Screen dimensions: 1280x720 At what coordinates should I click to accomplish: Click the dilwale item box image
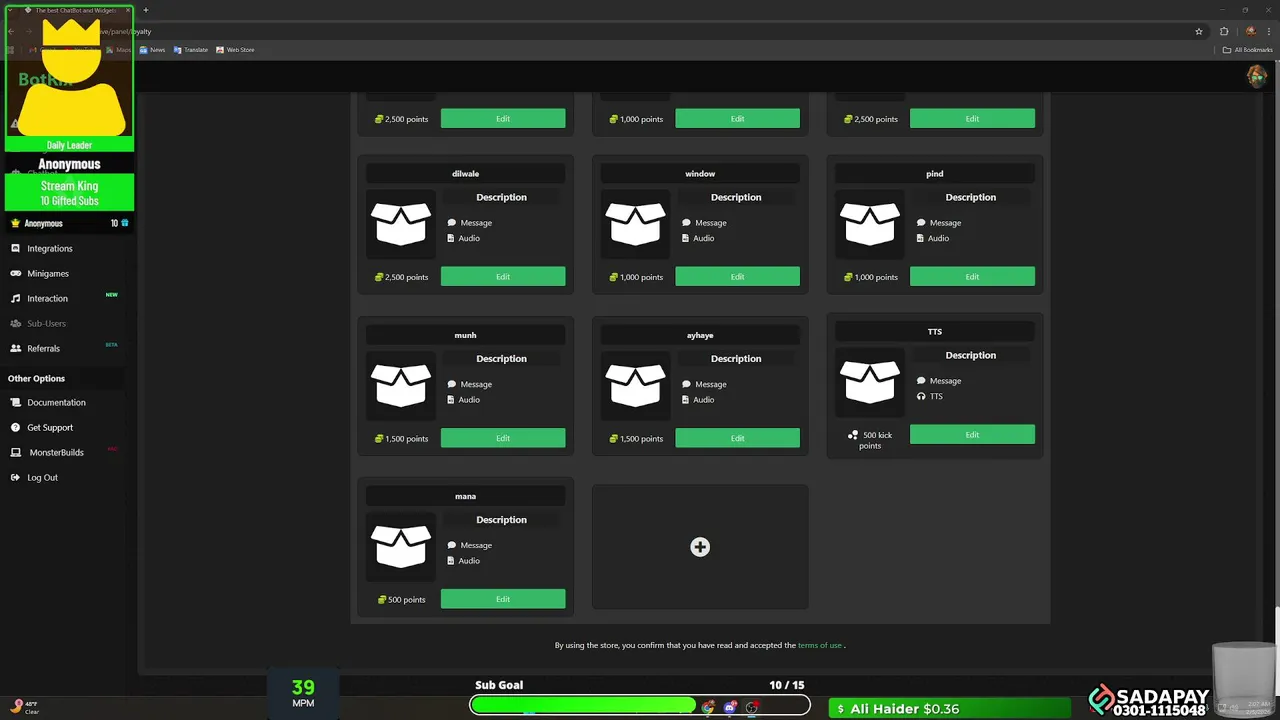click(401, 224)
